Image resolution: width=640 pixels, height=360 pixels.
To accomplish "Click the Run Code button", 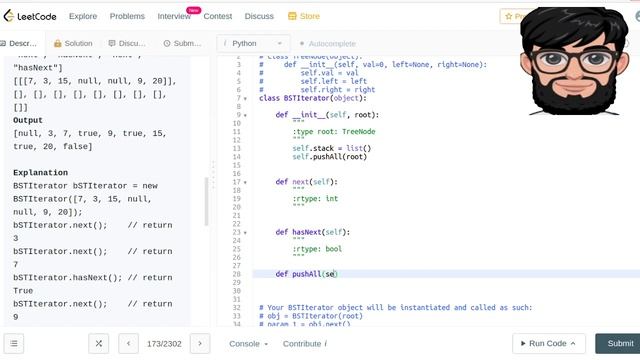I will (549, 344).
